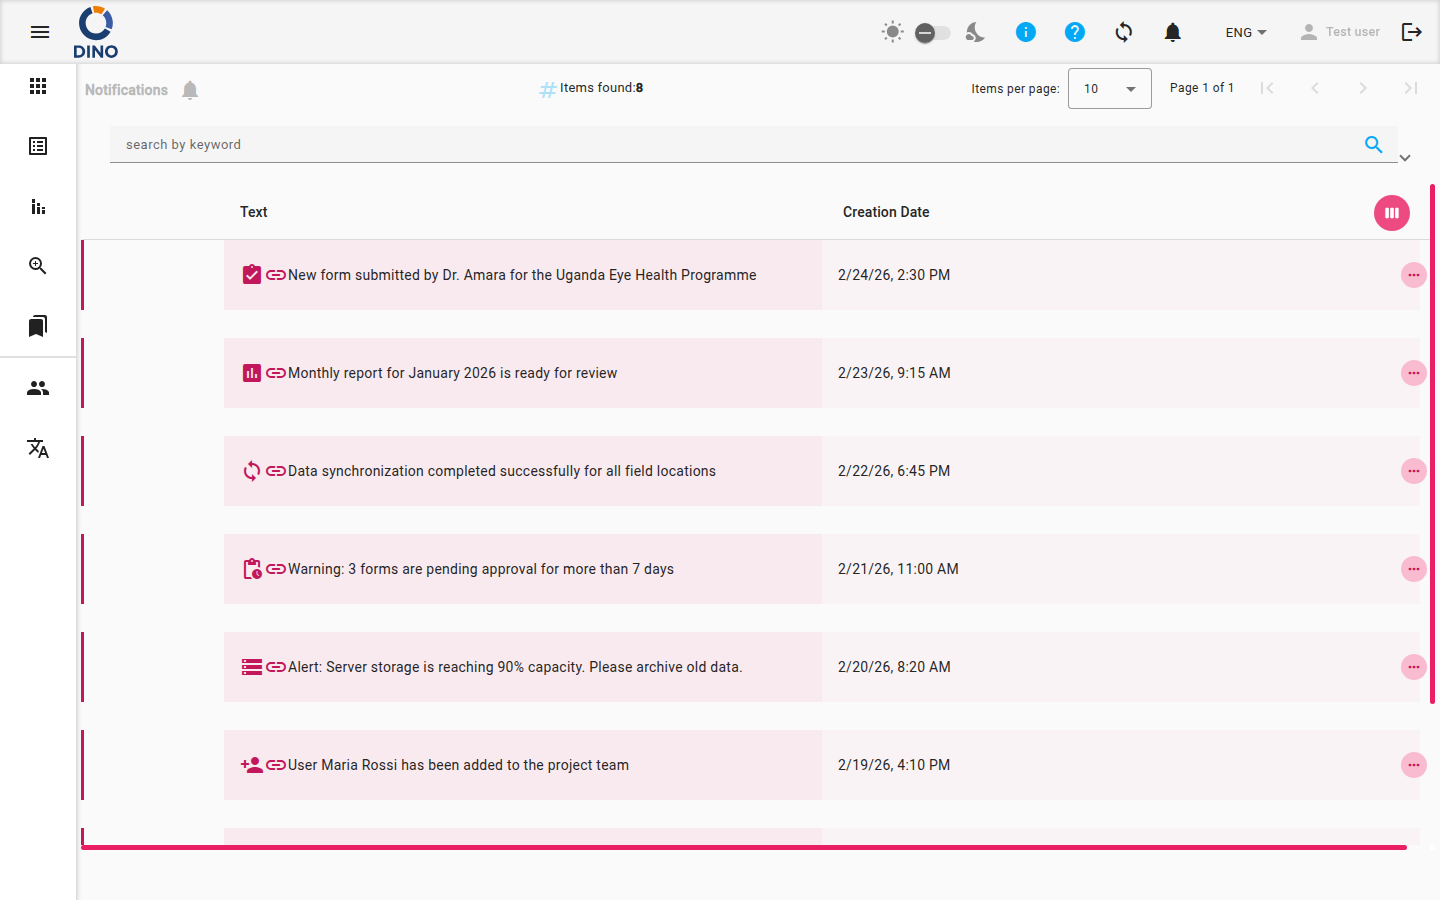
Task: Open the hamburger navigation menu
Action: [40, 32]
